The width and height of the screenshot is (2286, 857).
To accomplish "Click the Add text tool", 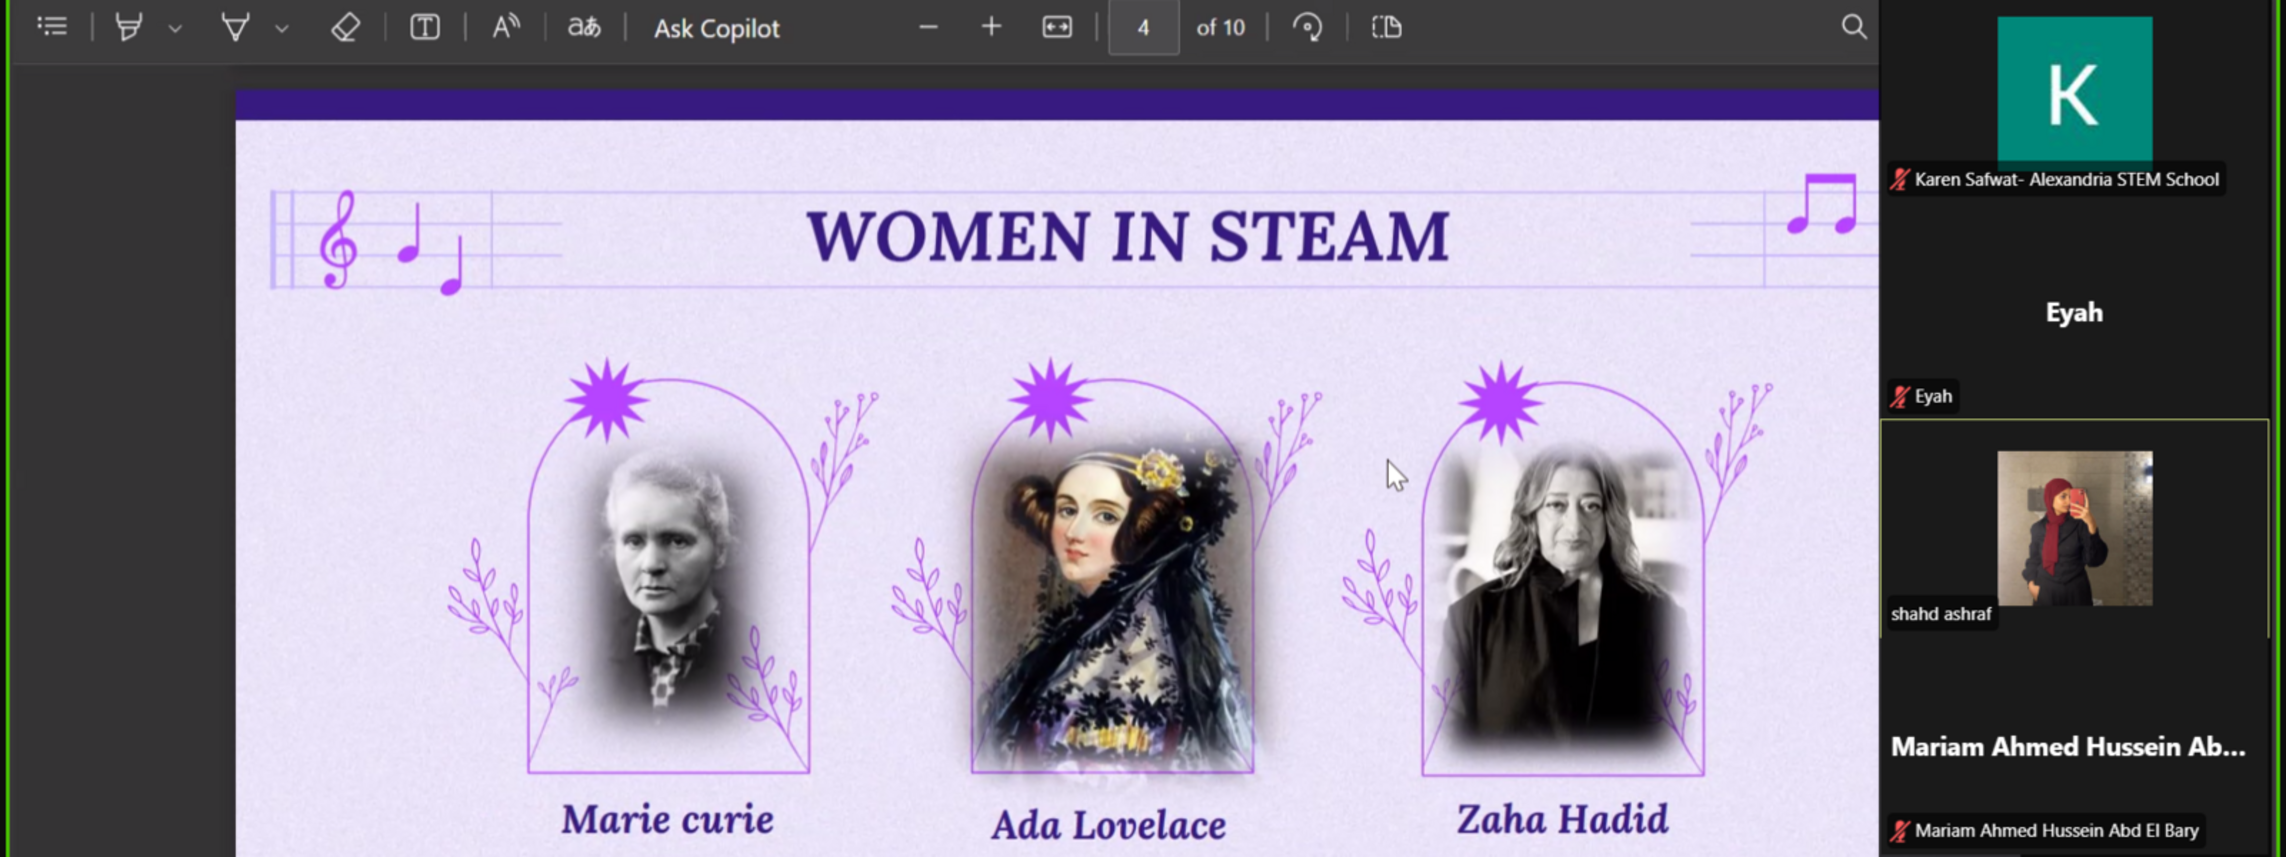I will click(x=425, y=27).
